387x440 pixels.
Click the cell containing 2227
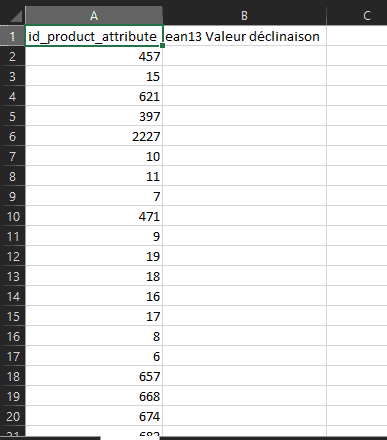[x=94, y=136]
